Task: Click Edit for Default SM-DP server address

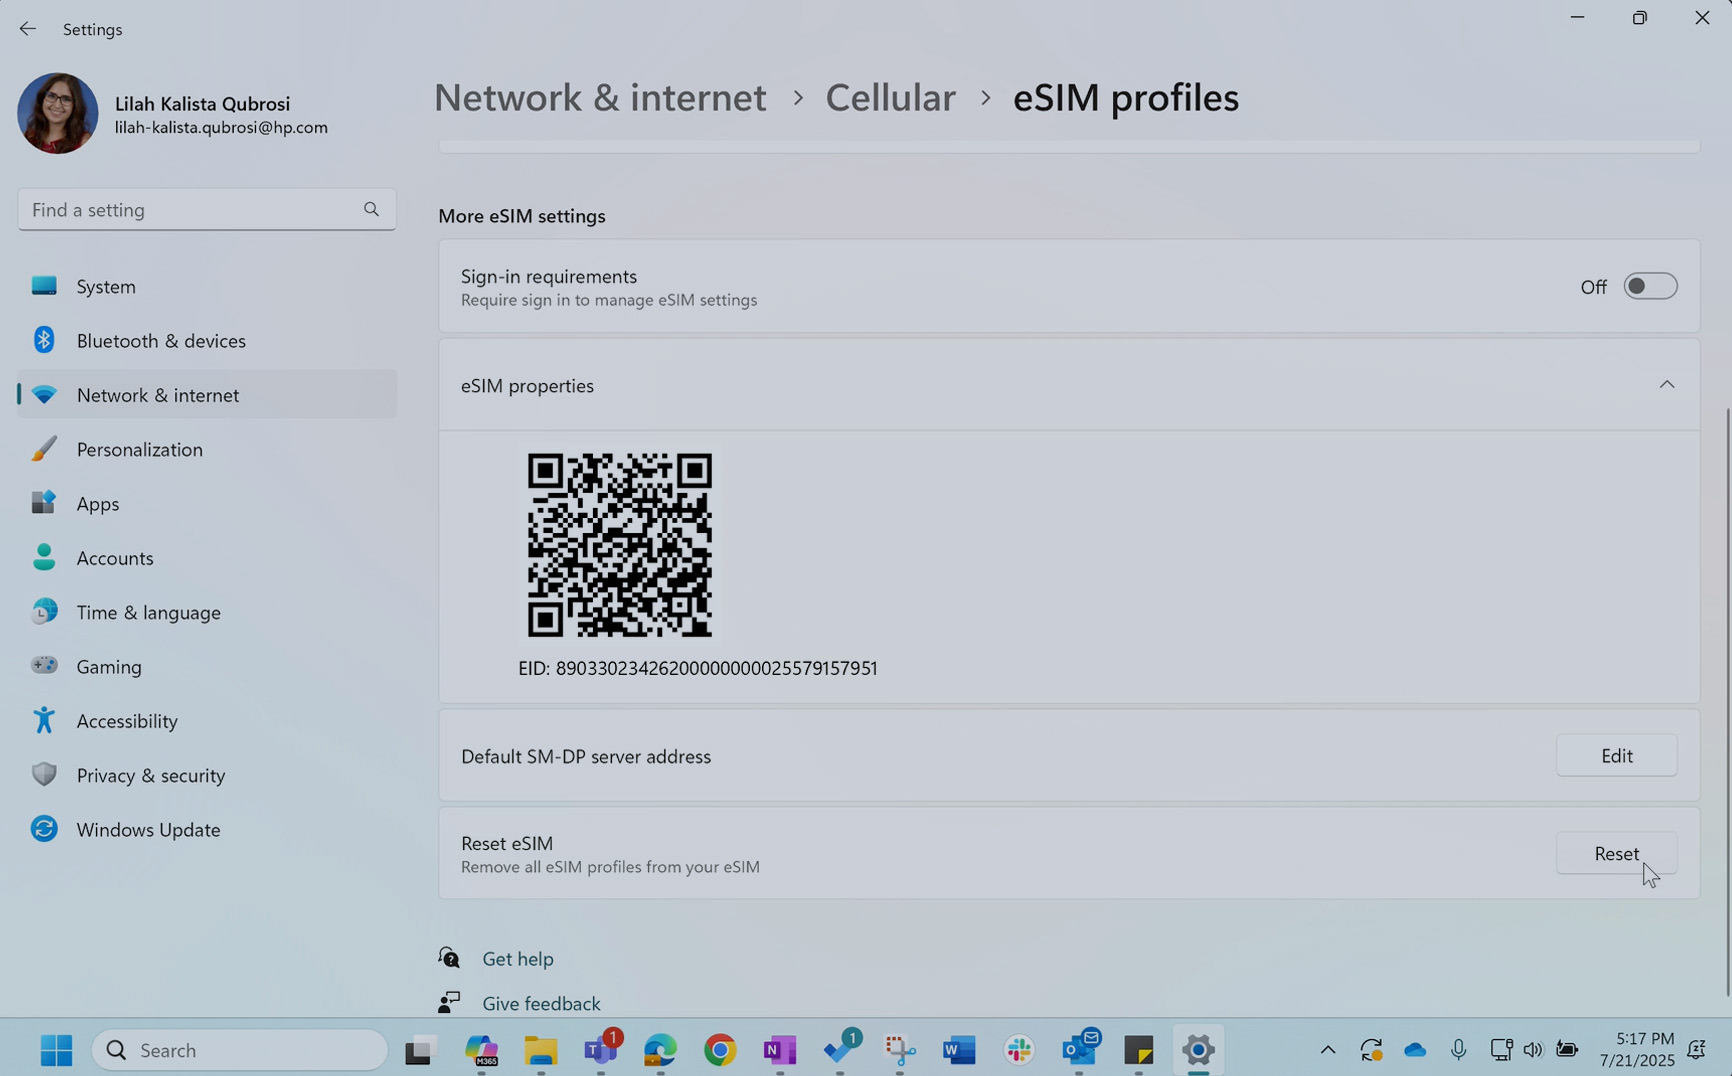Action: 1615,756
